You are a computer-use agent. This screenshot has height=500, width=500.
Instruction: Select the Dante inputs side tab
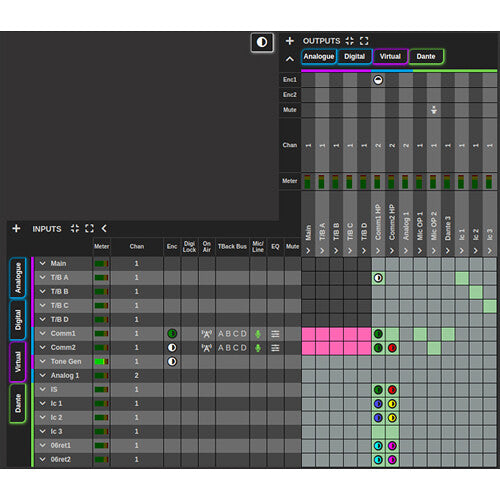click(x=18, y=403)
